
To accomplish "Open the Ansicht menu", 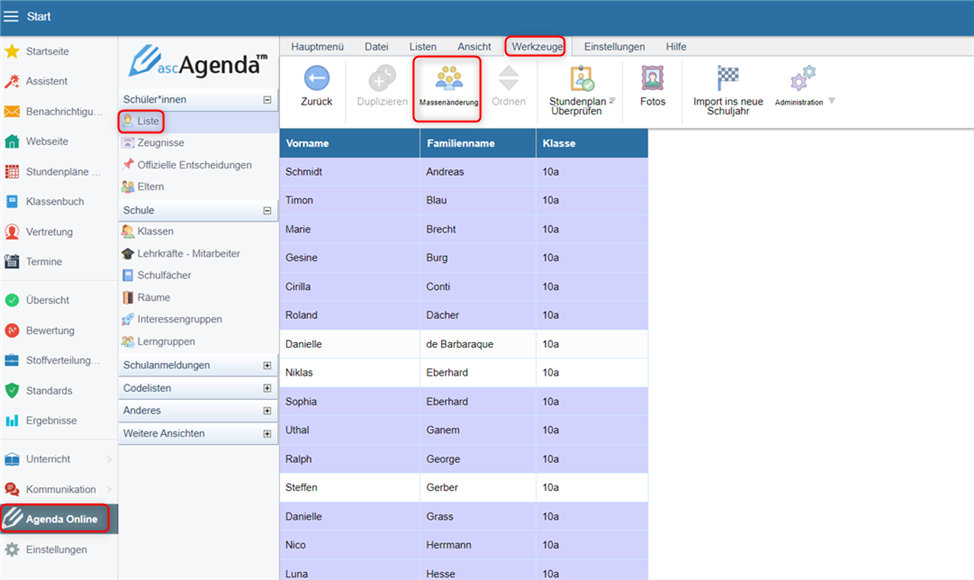I will click(x=474, y=47).
